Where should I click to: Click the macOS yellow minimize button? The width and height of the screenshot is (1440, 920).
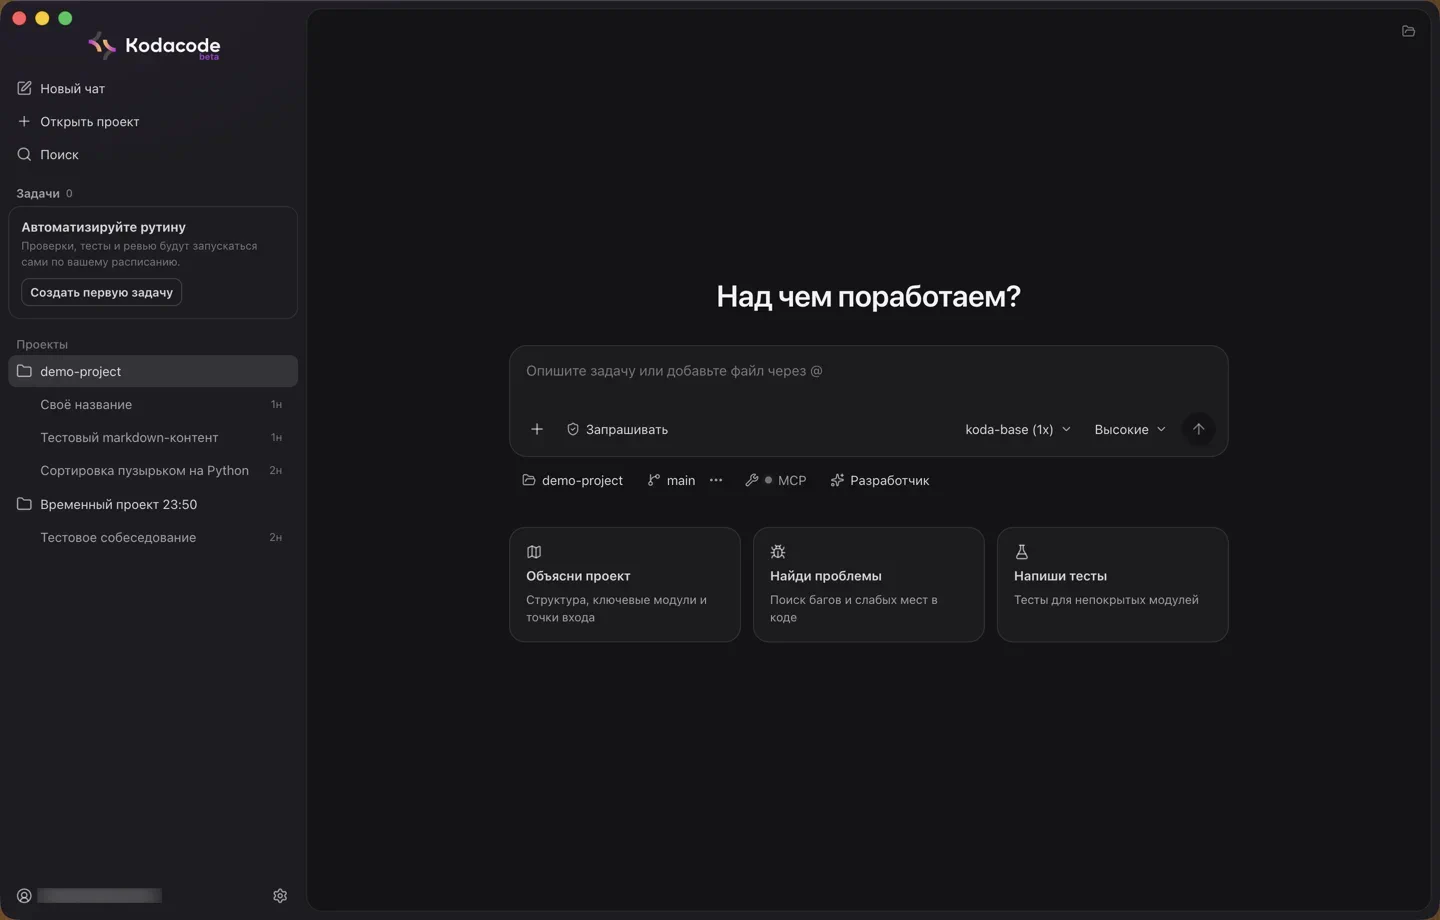coord(42,18)
